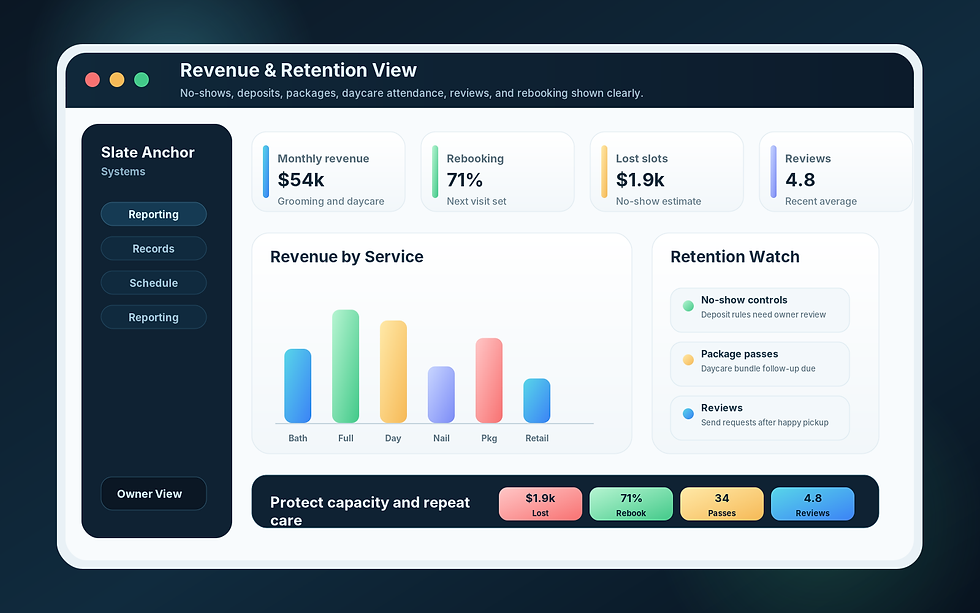The width and height of the screenshot is (980, 613).
Task: Open the Lost slots $1.9k card
Action: pyautogui.click(x=667, y=172)
